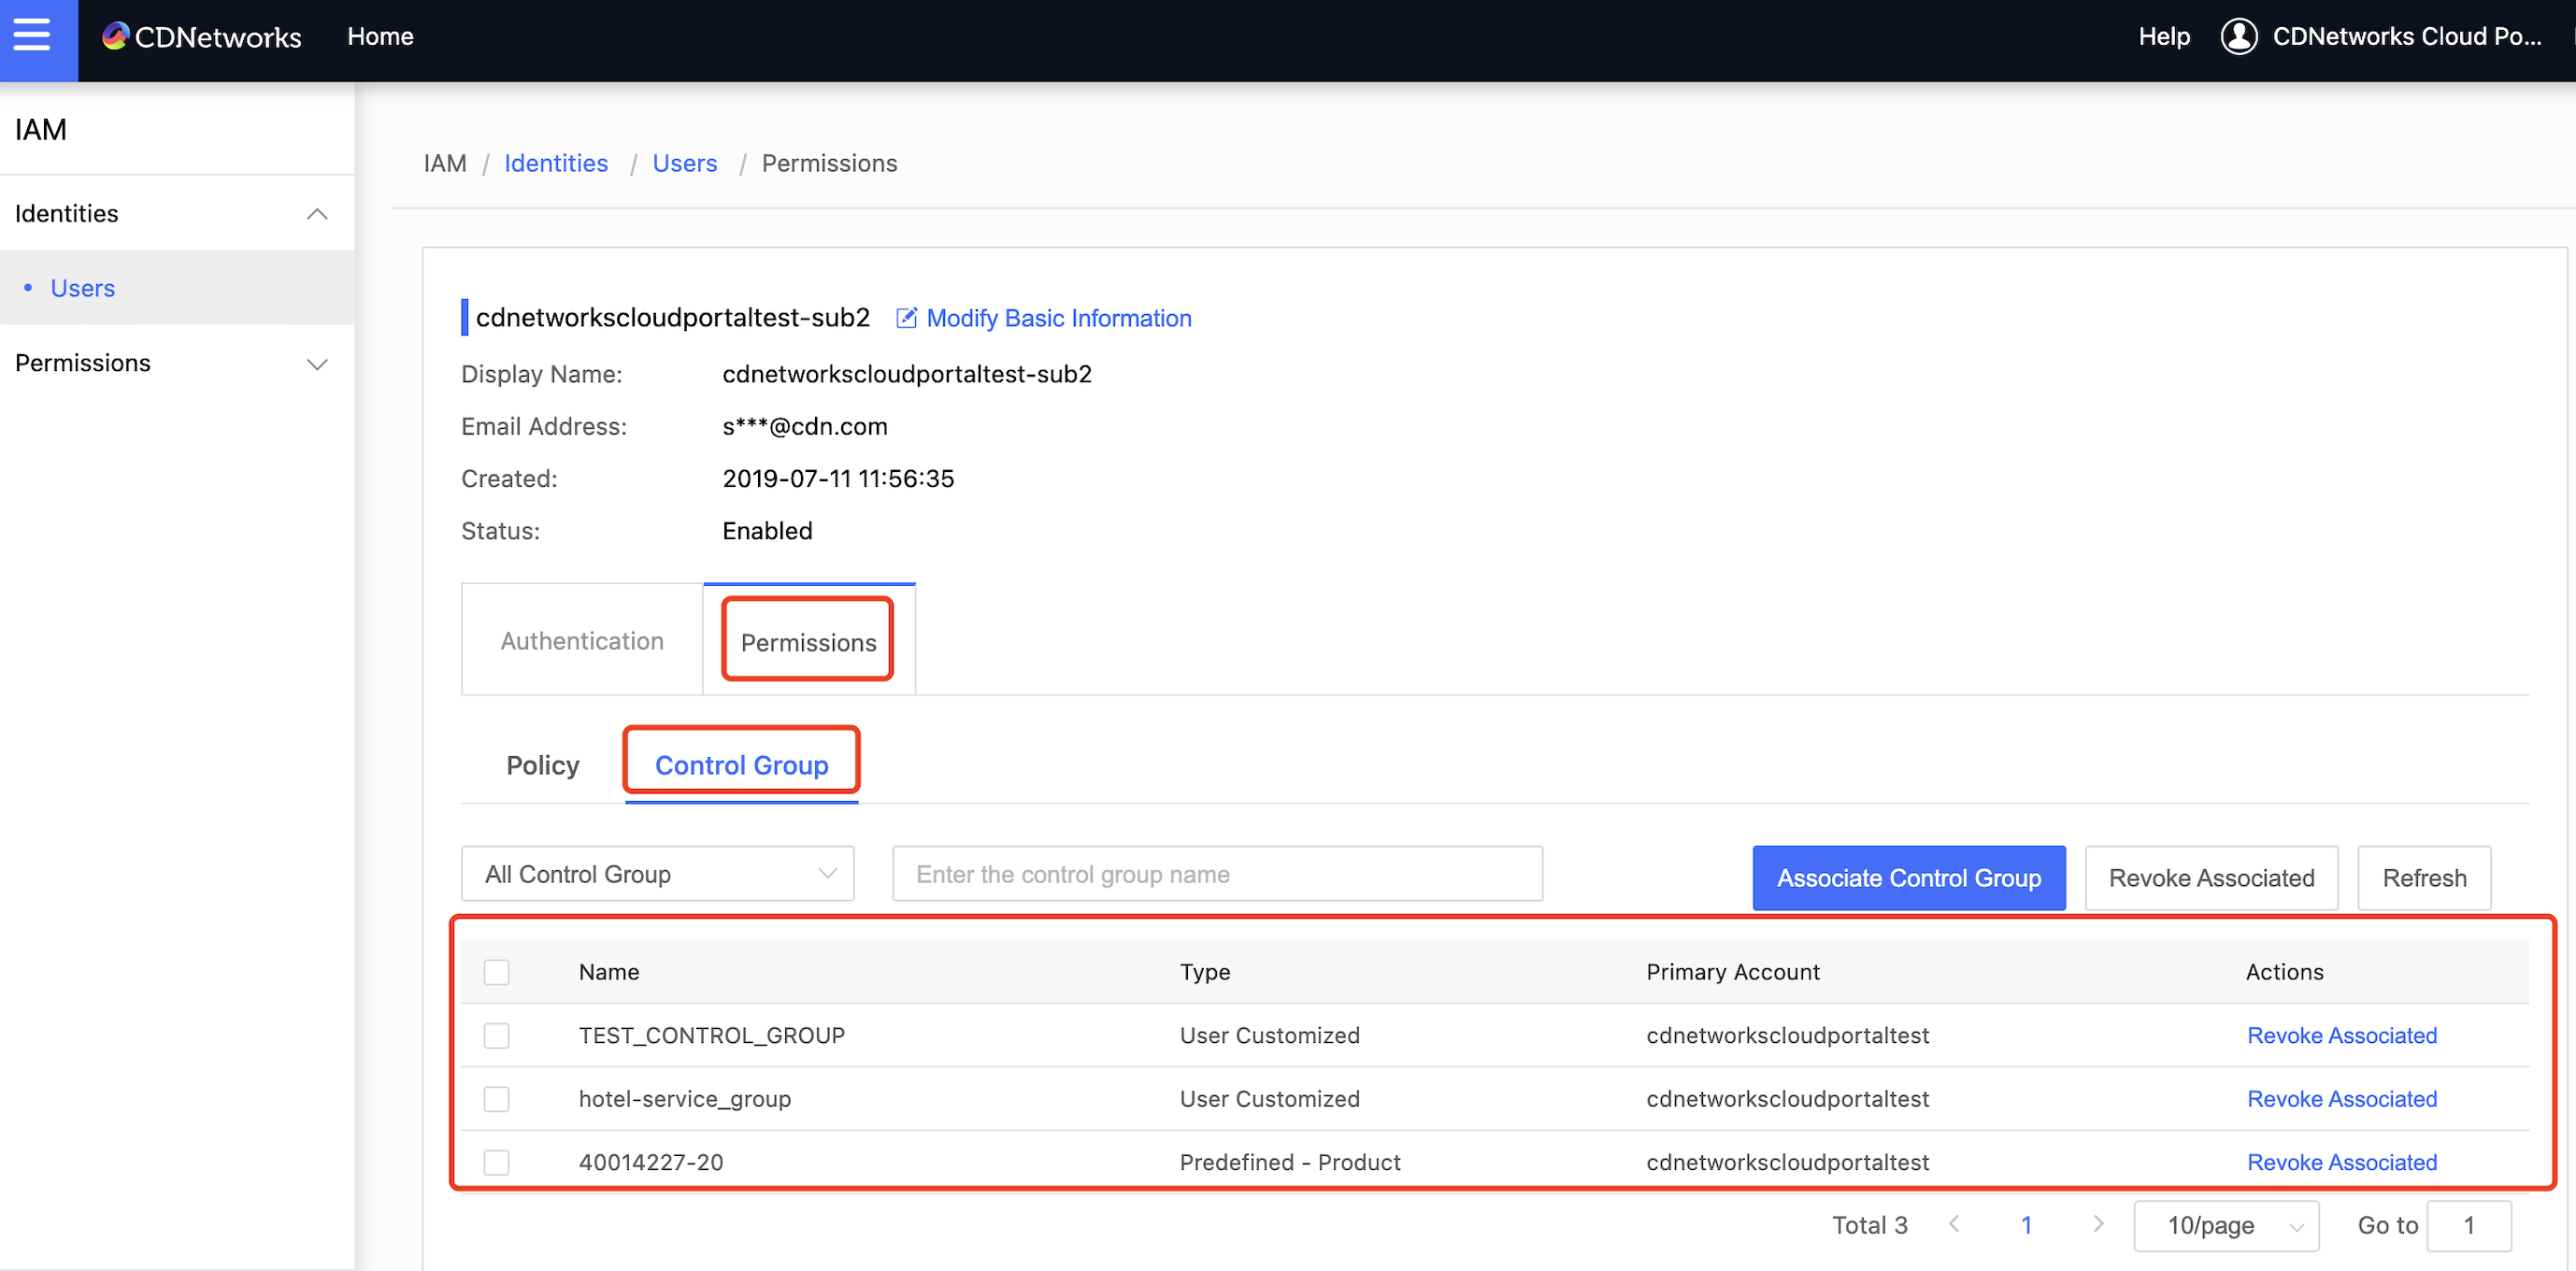The image size is (2576, 1271).
Task: Click the hotel-service_group name cell
Action: [x=684, y=1099]
